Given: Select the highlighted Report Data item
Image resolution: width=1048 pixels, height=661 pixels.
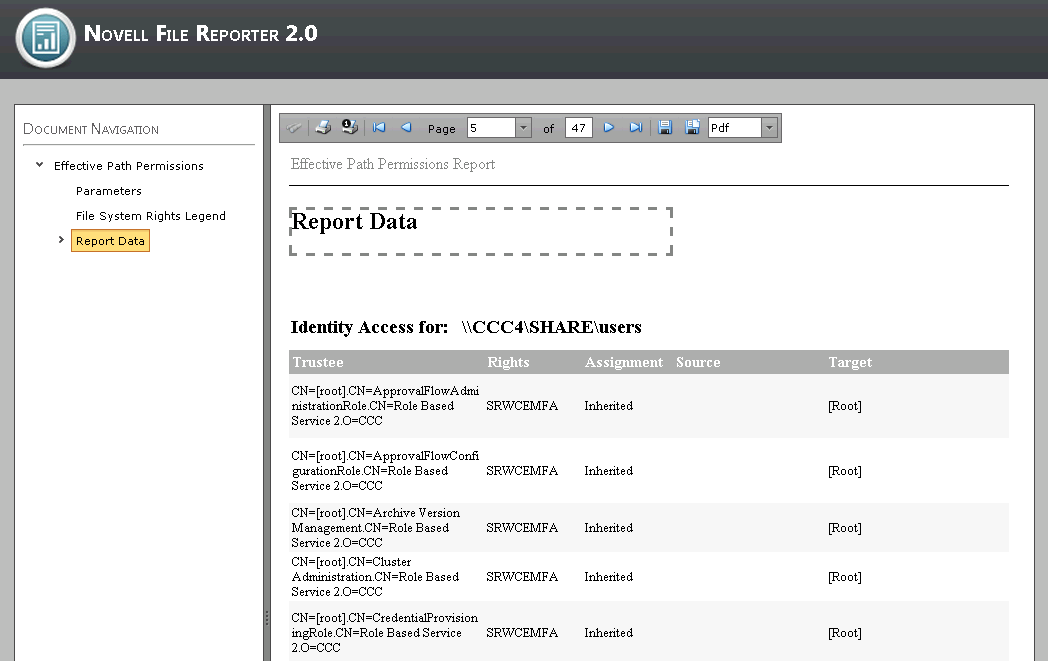Looking at the screenshot, I should pyautogui.click(x=110, y=241).
